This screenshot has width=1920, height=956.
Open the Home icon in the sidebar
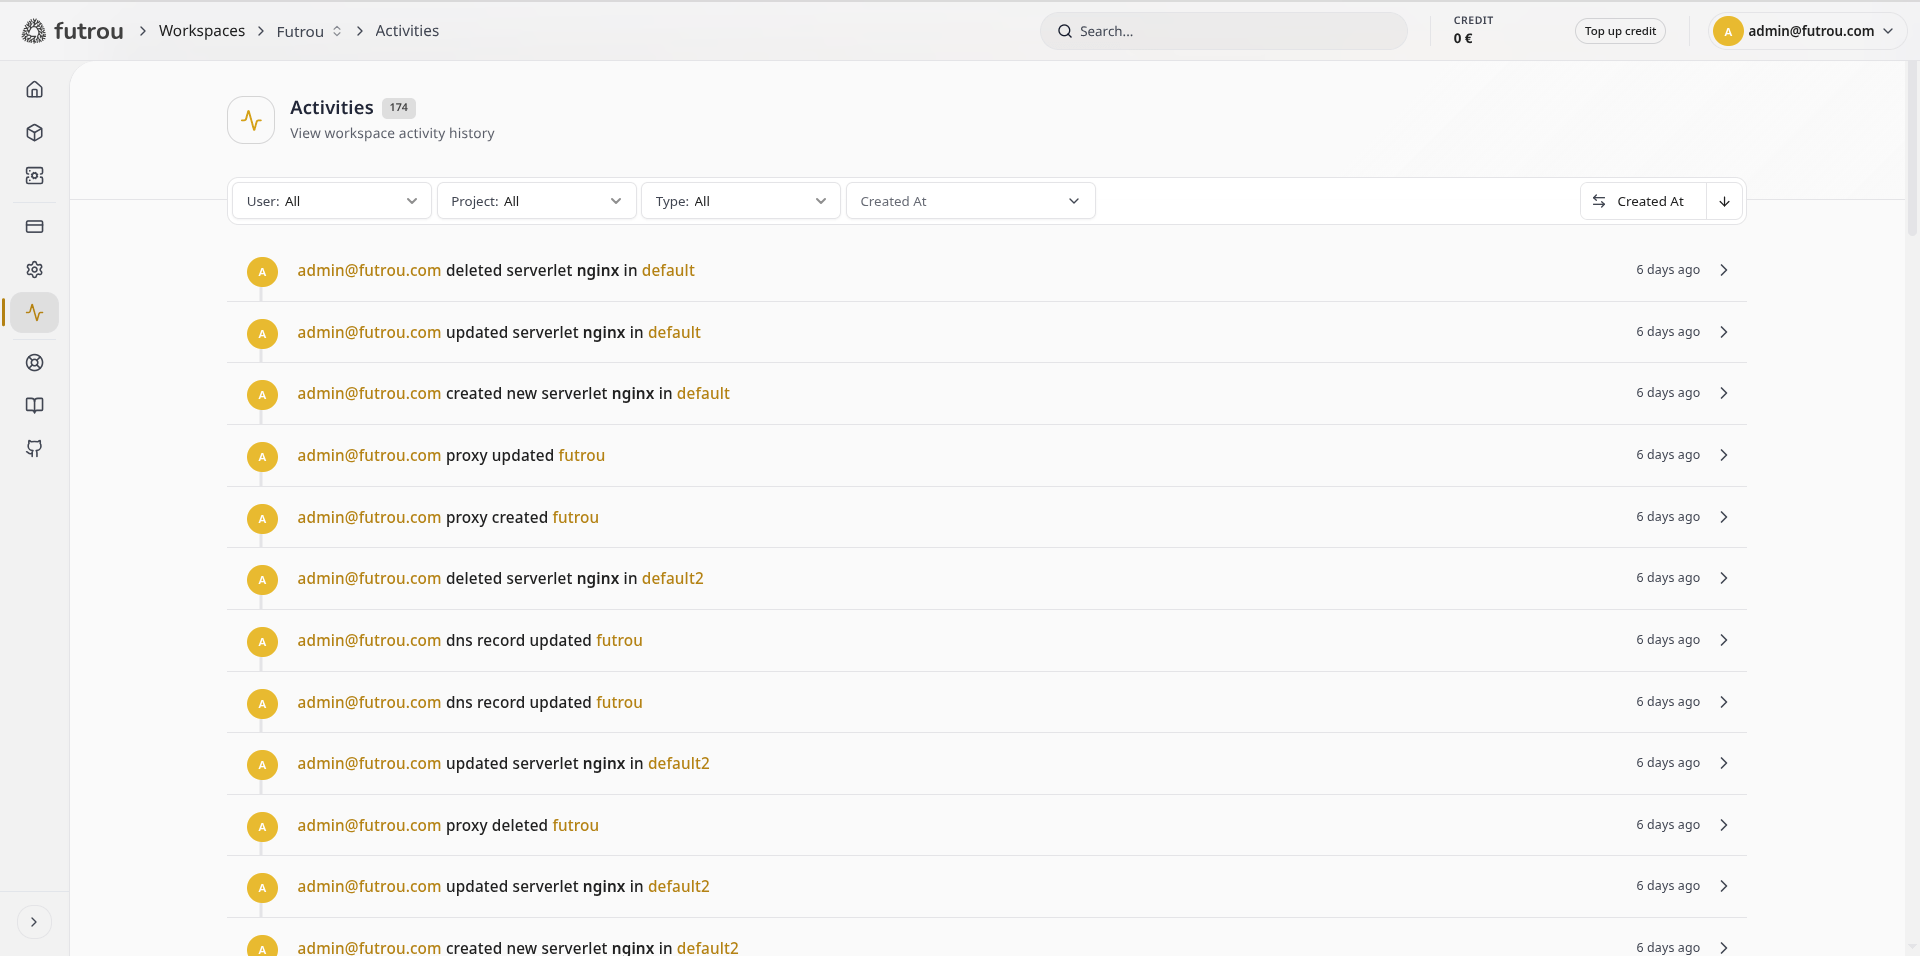click(x=35, y=90)
